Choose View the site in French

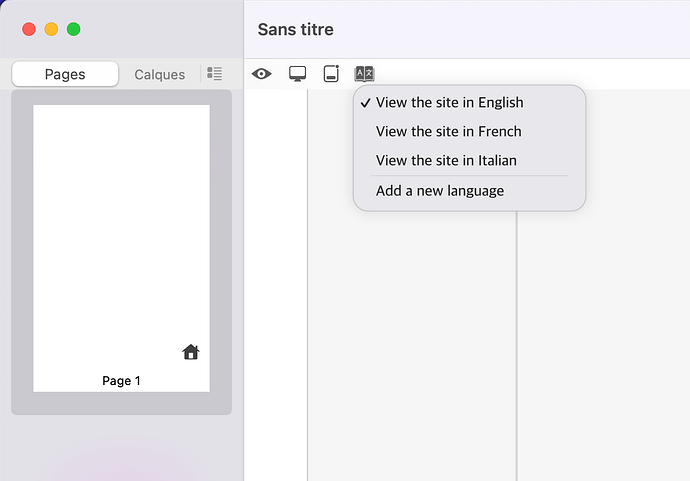(x=469, y=132)
